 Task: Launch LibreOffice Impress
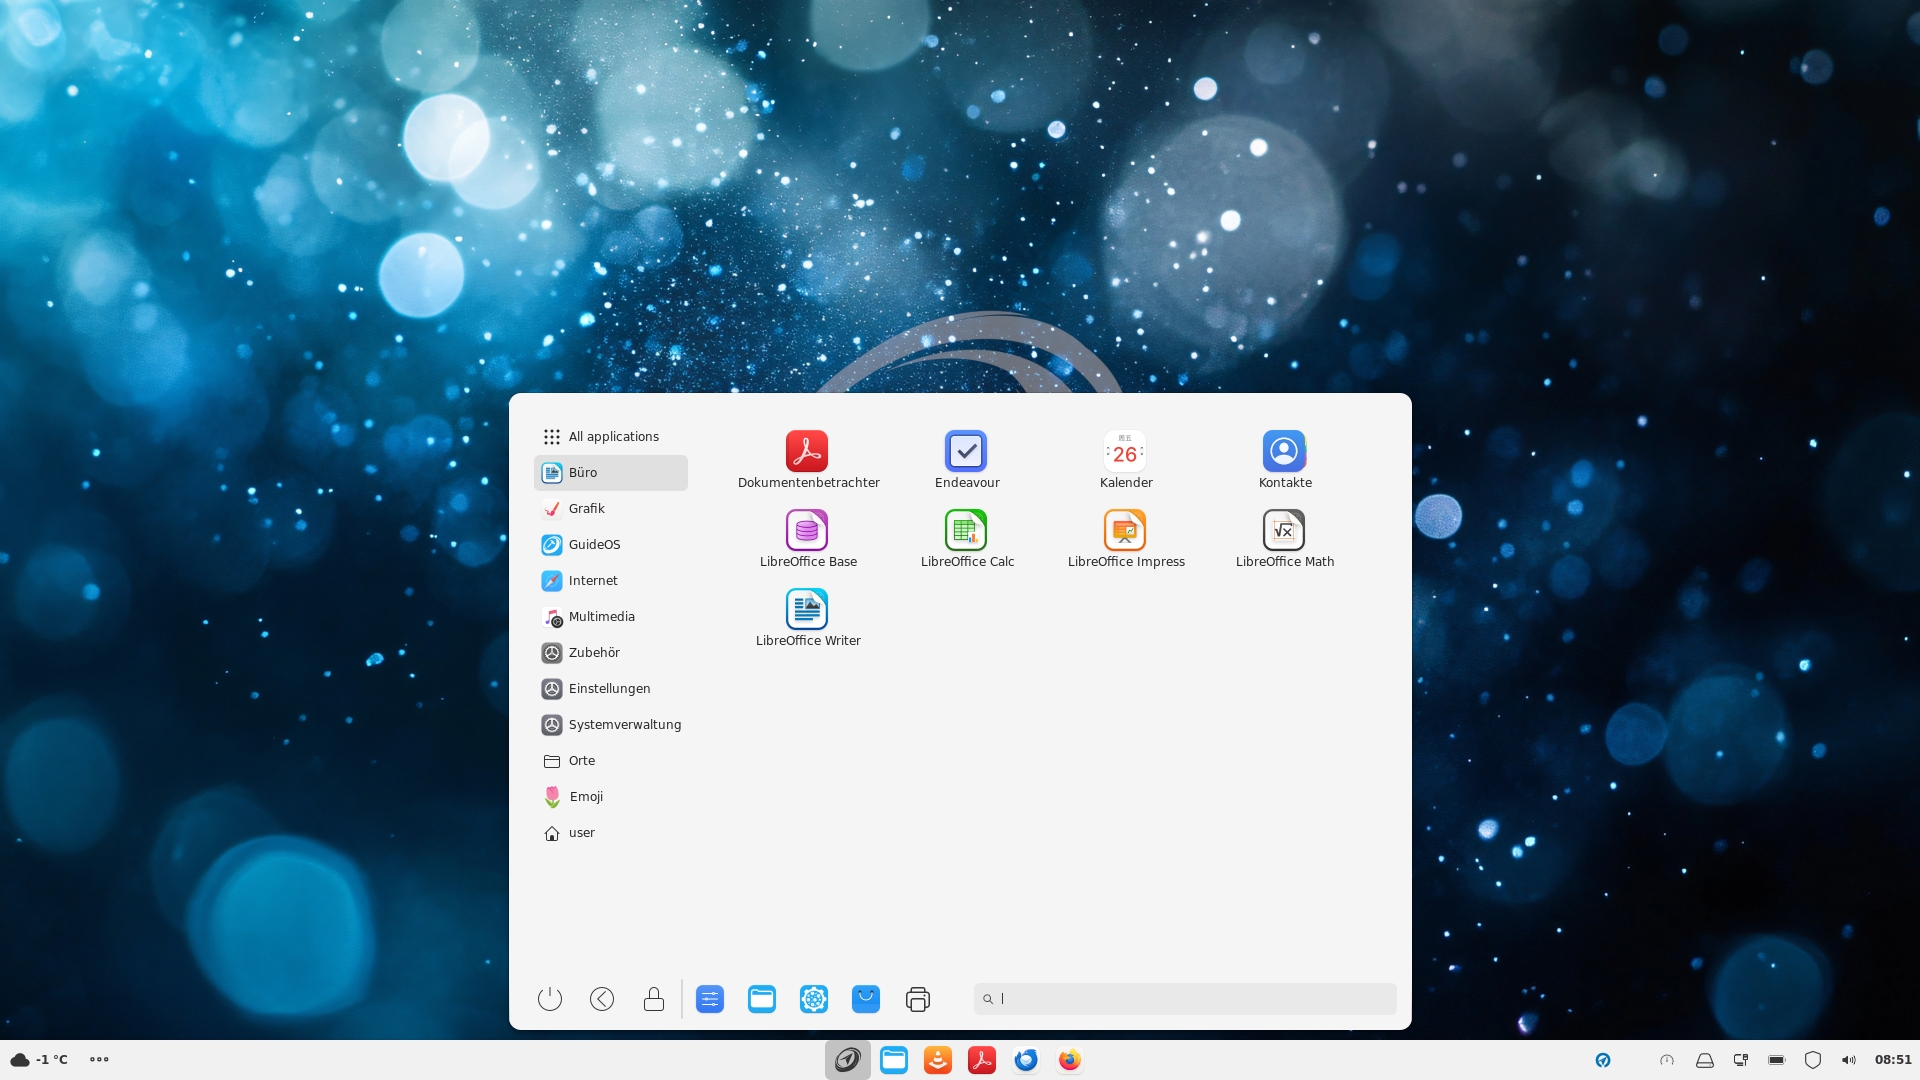pyautogui.click(x=1125, y=531)
